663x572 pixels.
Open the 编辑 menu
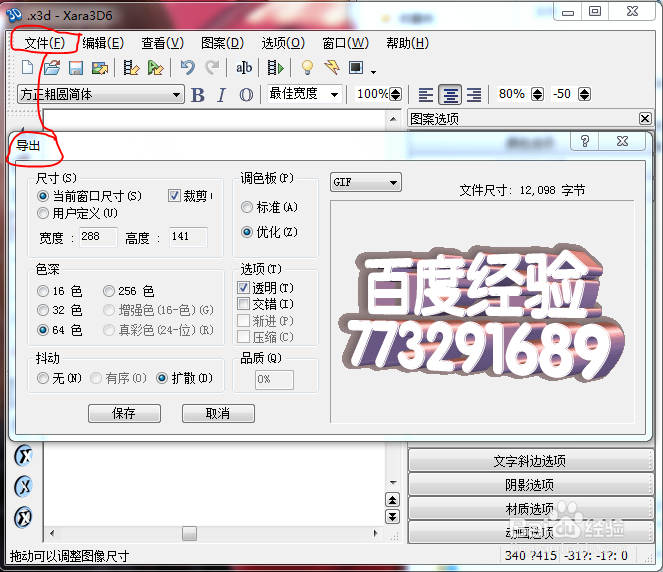tap(103, 43)
